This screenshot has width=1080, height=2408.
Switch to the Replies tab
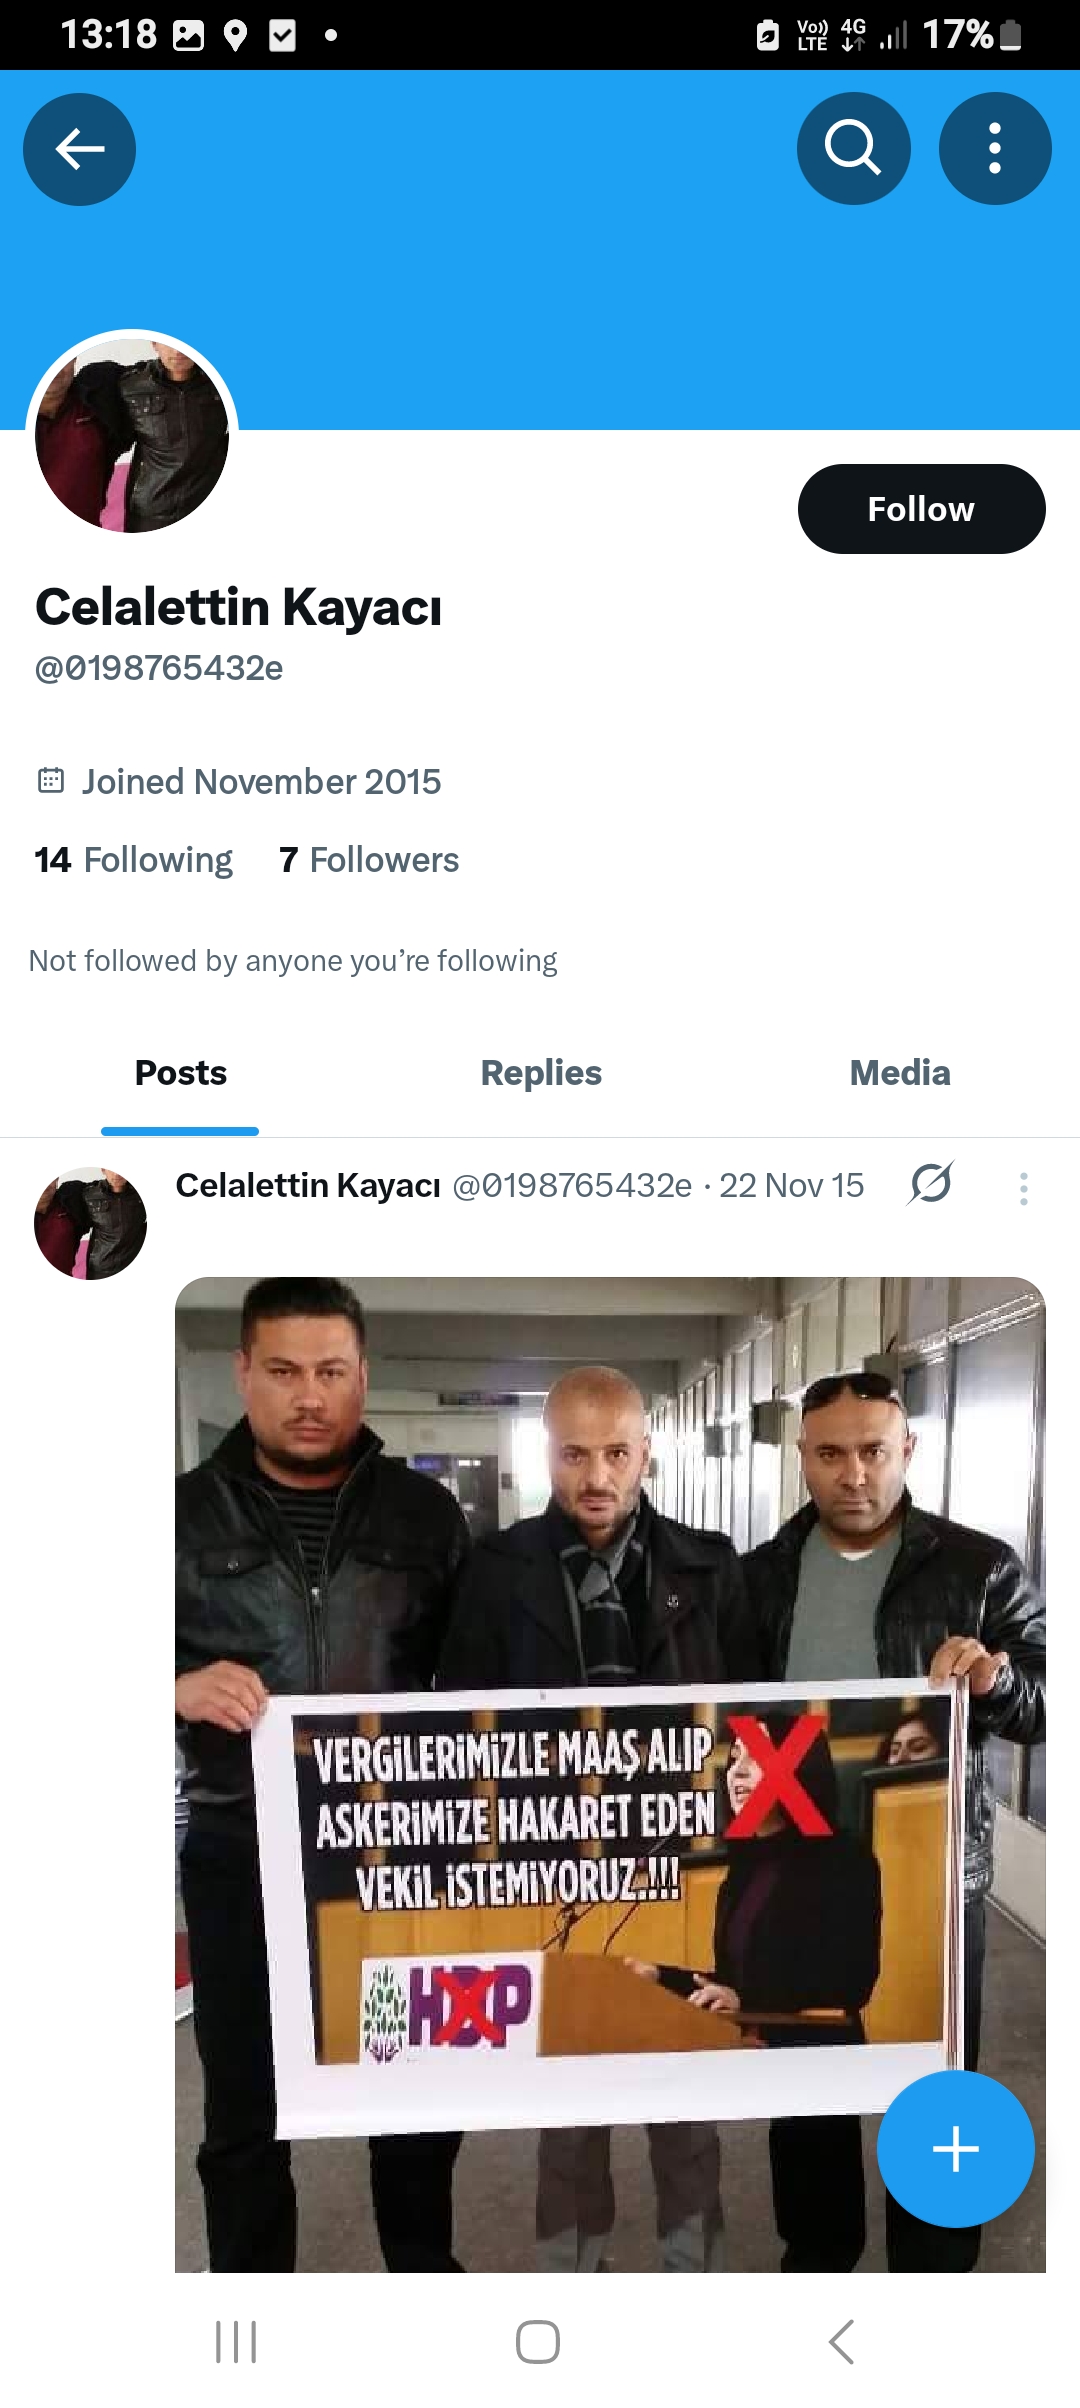(541, 1073)
